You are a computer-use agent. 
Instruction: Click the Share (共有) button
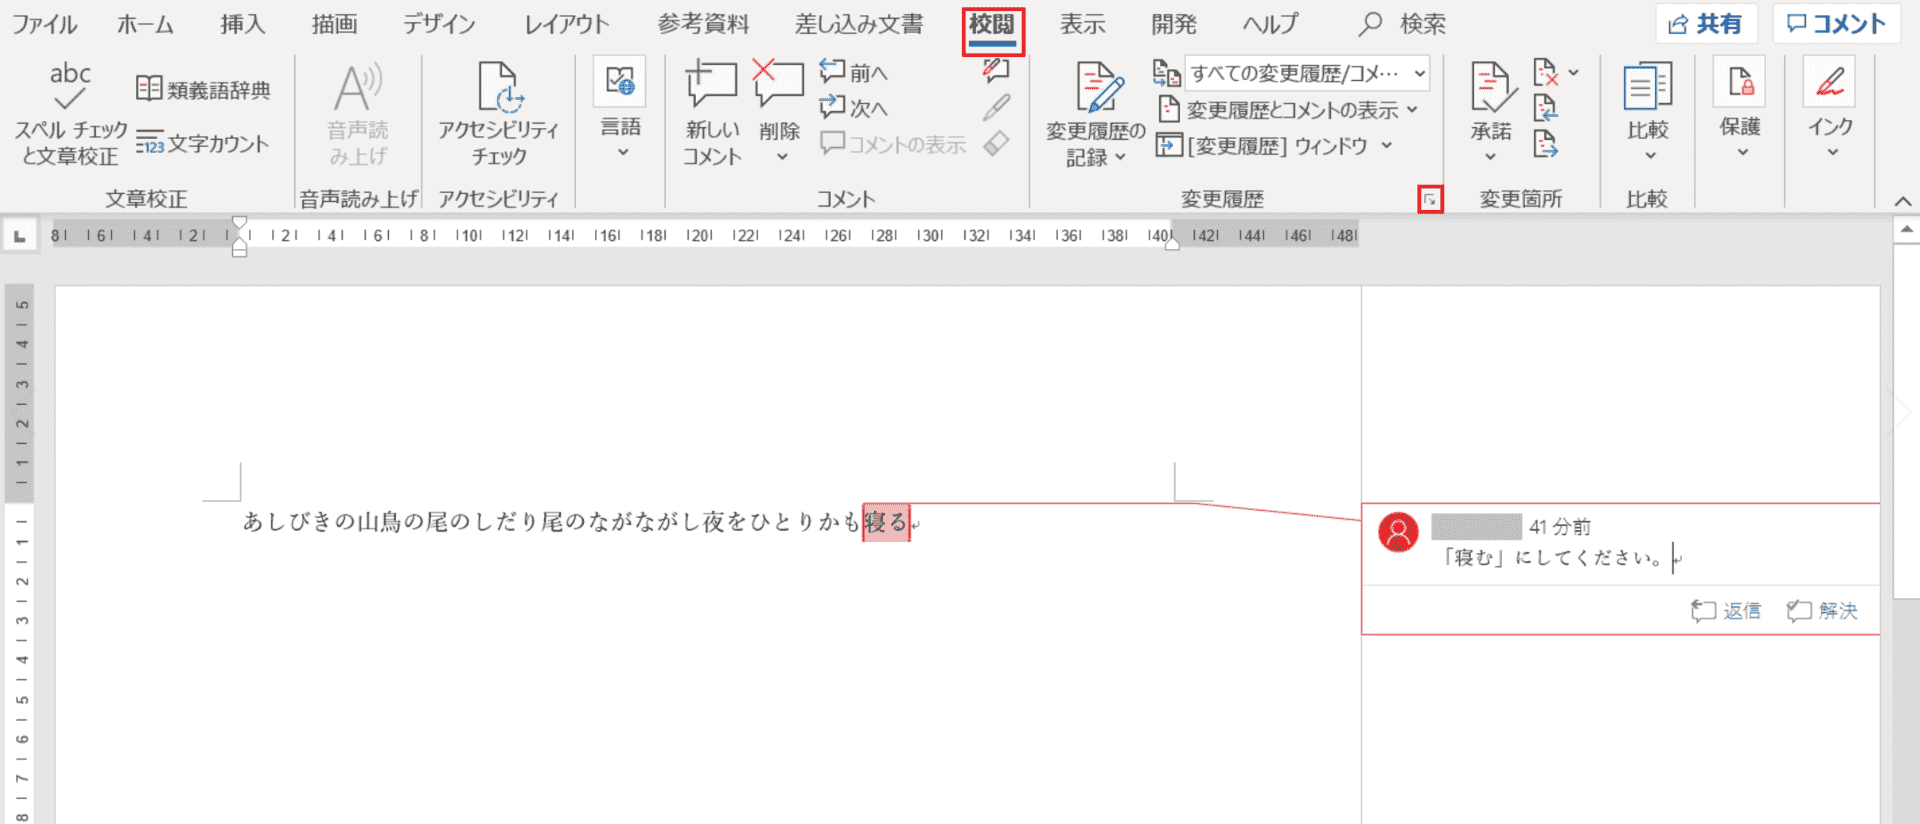[x=1706, y=24]
